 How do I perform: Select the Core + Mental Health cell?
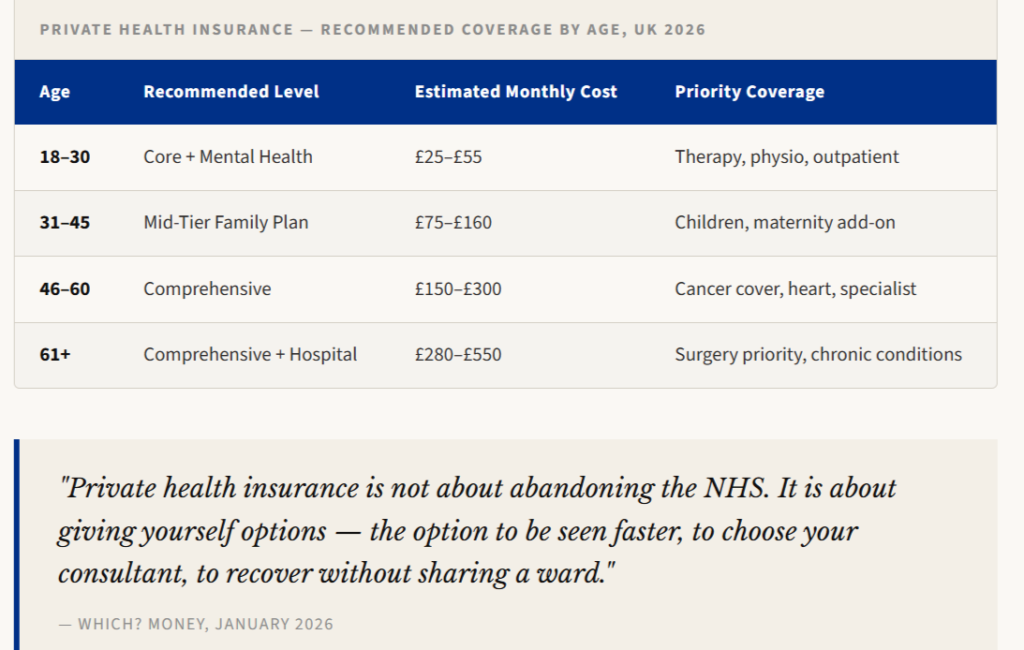pos(228,157)
